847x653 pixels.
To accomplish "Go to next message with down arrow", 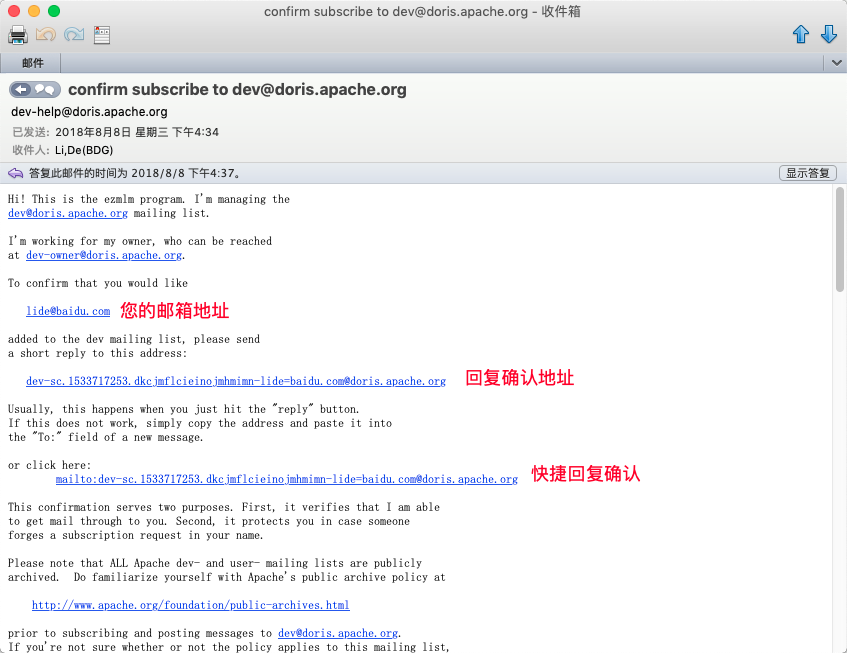I will pyautogui.click(x=828, y=35).
